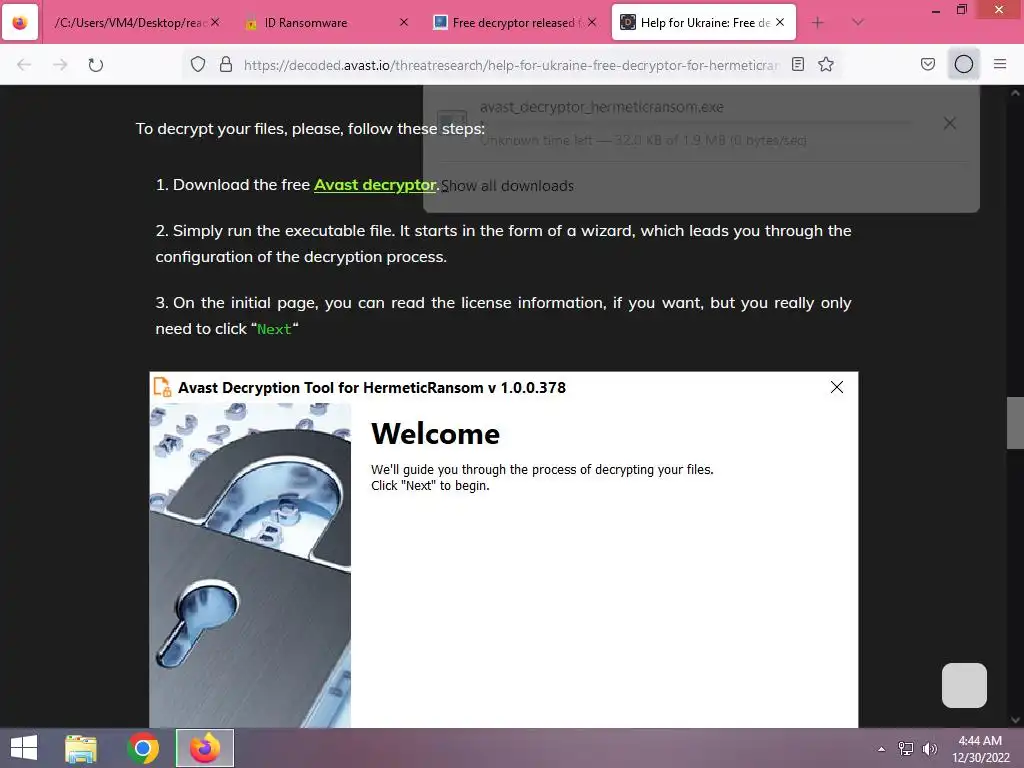This screenshot has width=1024, height=768.
Task: Expand the list all tabs dropdown
Action: pos(858,23)
